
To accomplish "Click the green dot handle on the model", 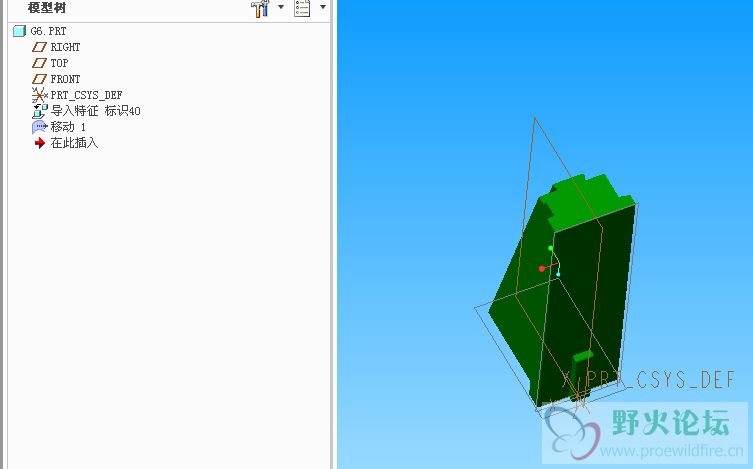I will 551,248.
